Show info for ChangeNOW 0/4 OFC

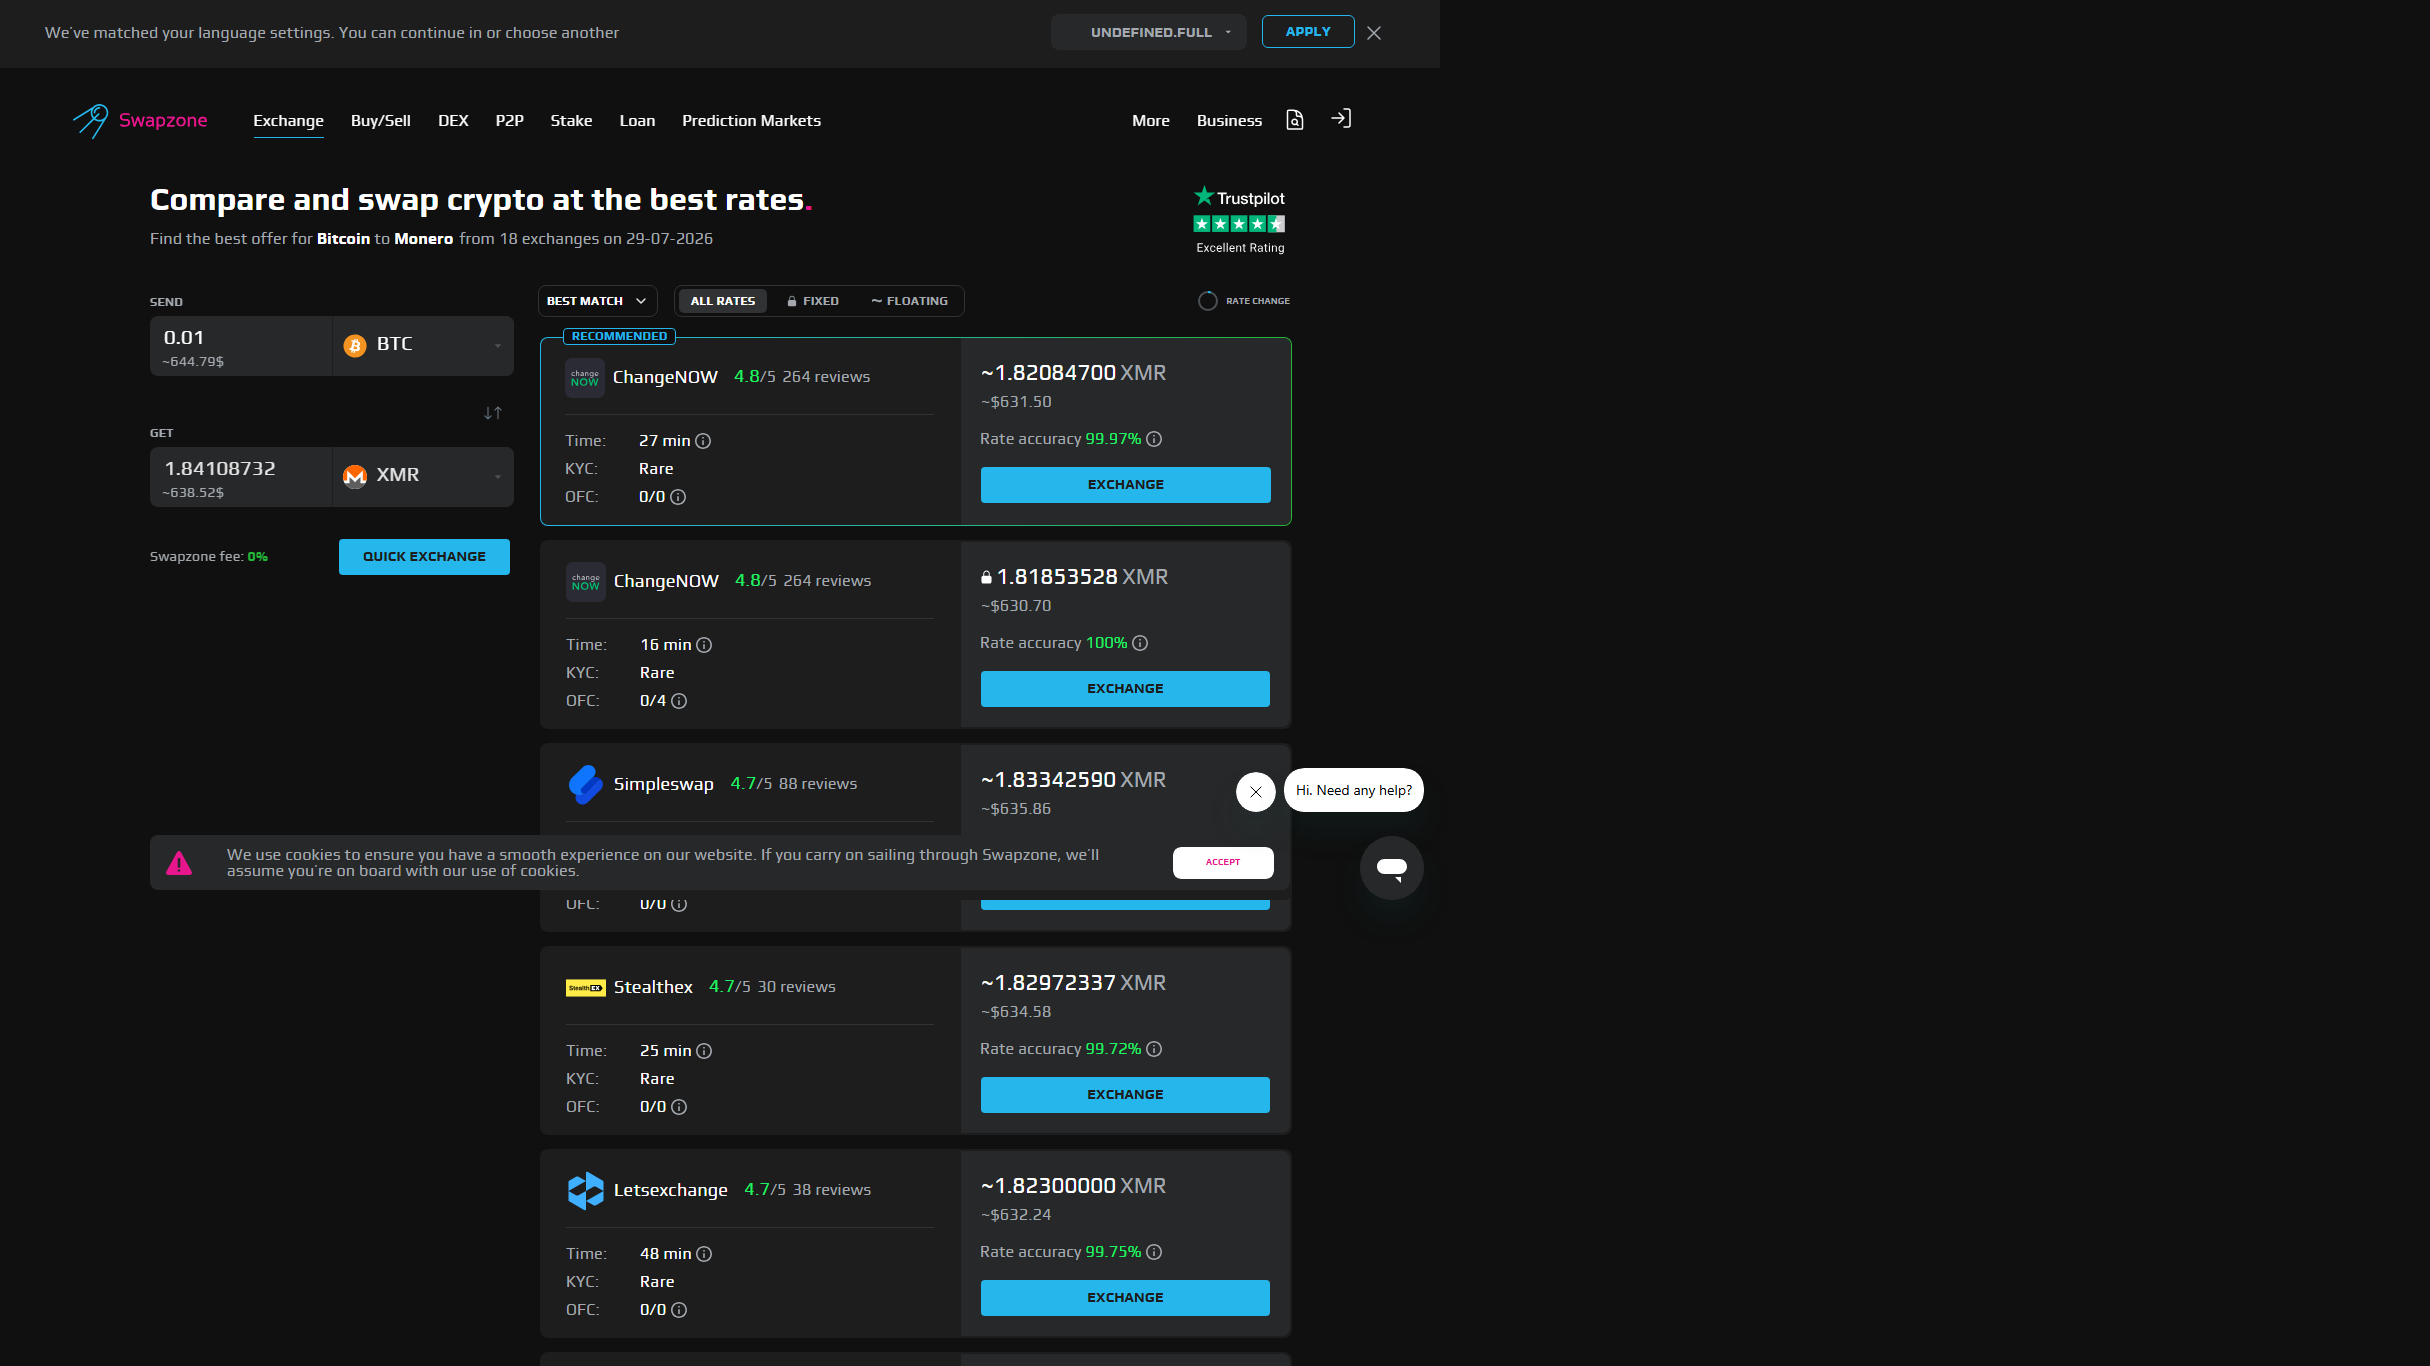click(679, 701)
